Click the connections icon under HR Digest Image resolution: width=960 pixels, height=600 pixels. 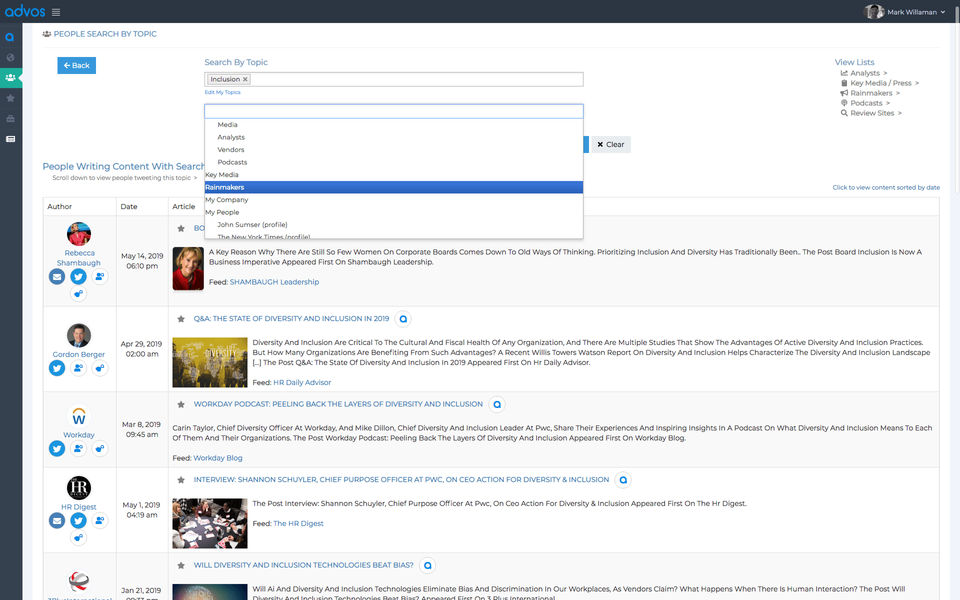78,538
